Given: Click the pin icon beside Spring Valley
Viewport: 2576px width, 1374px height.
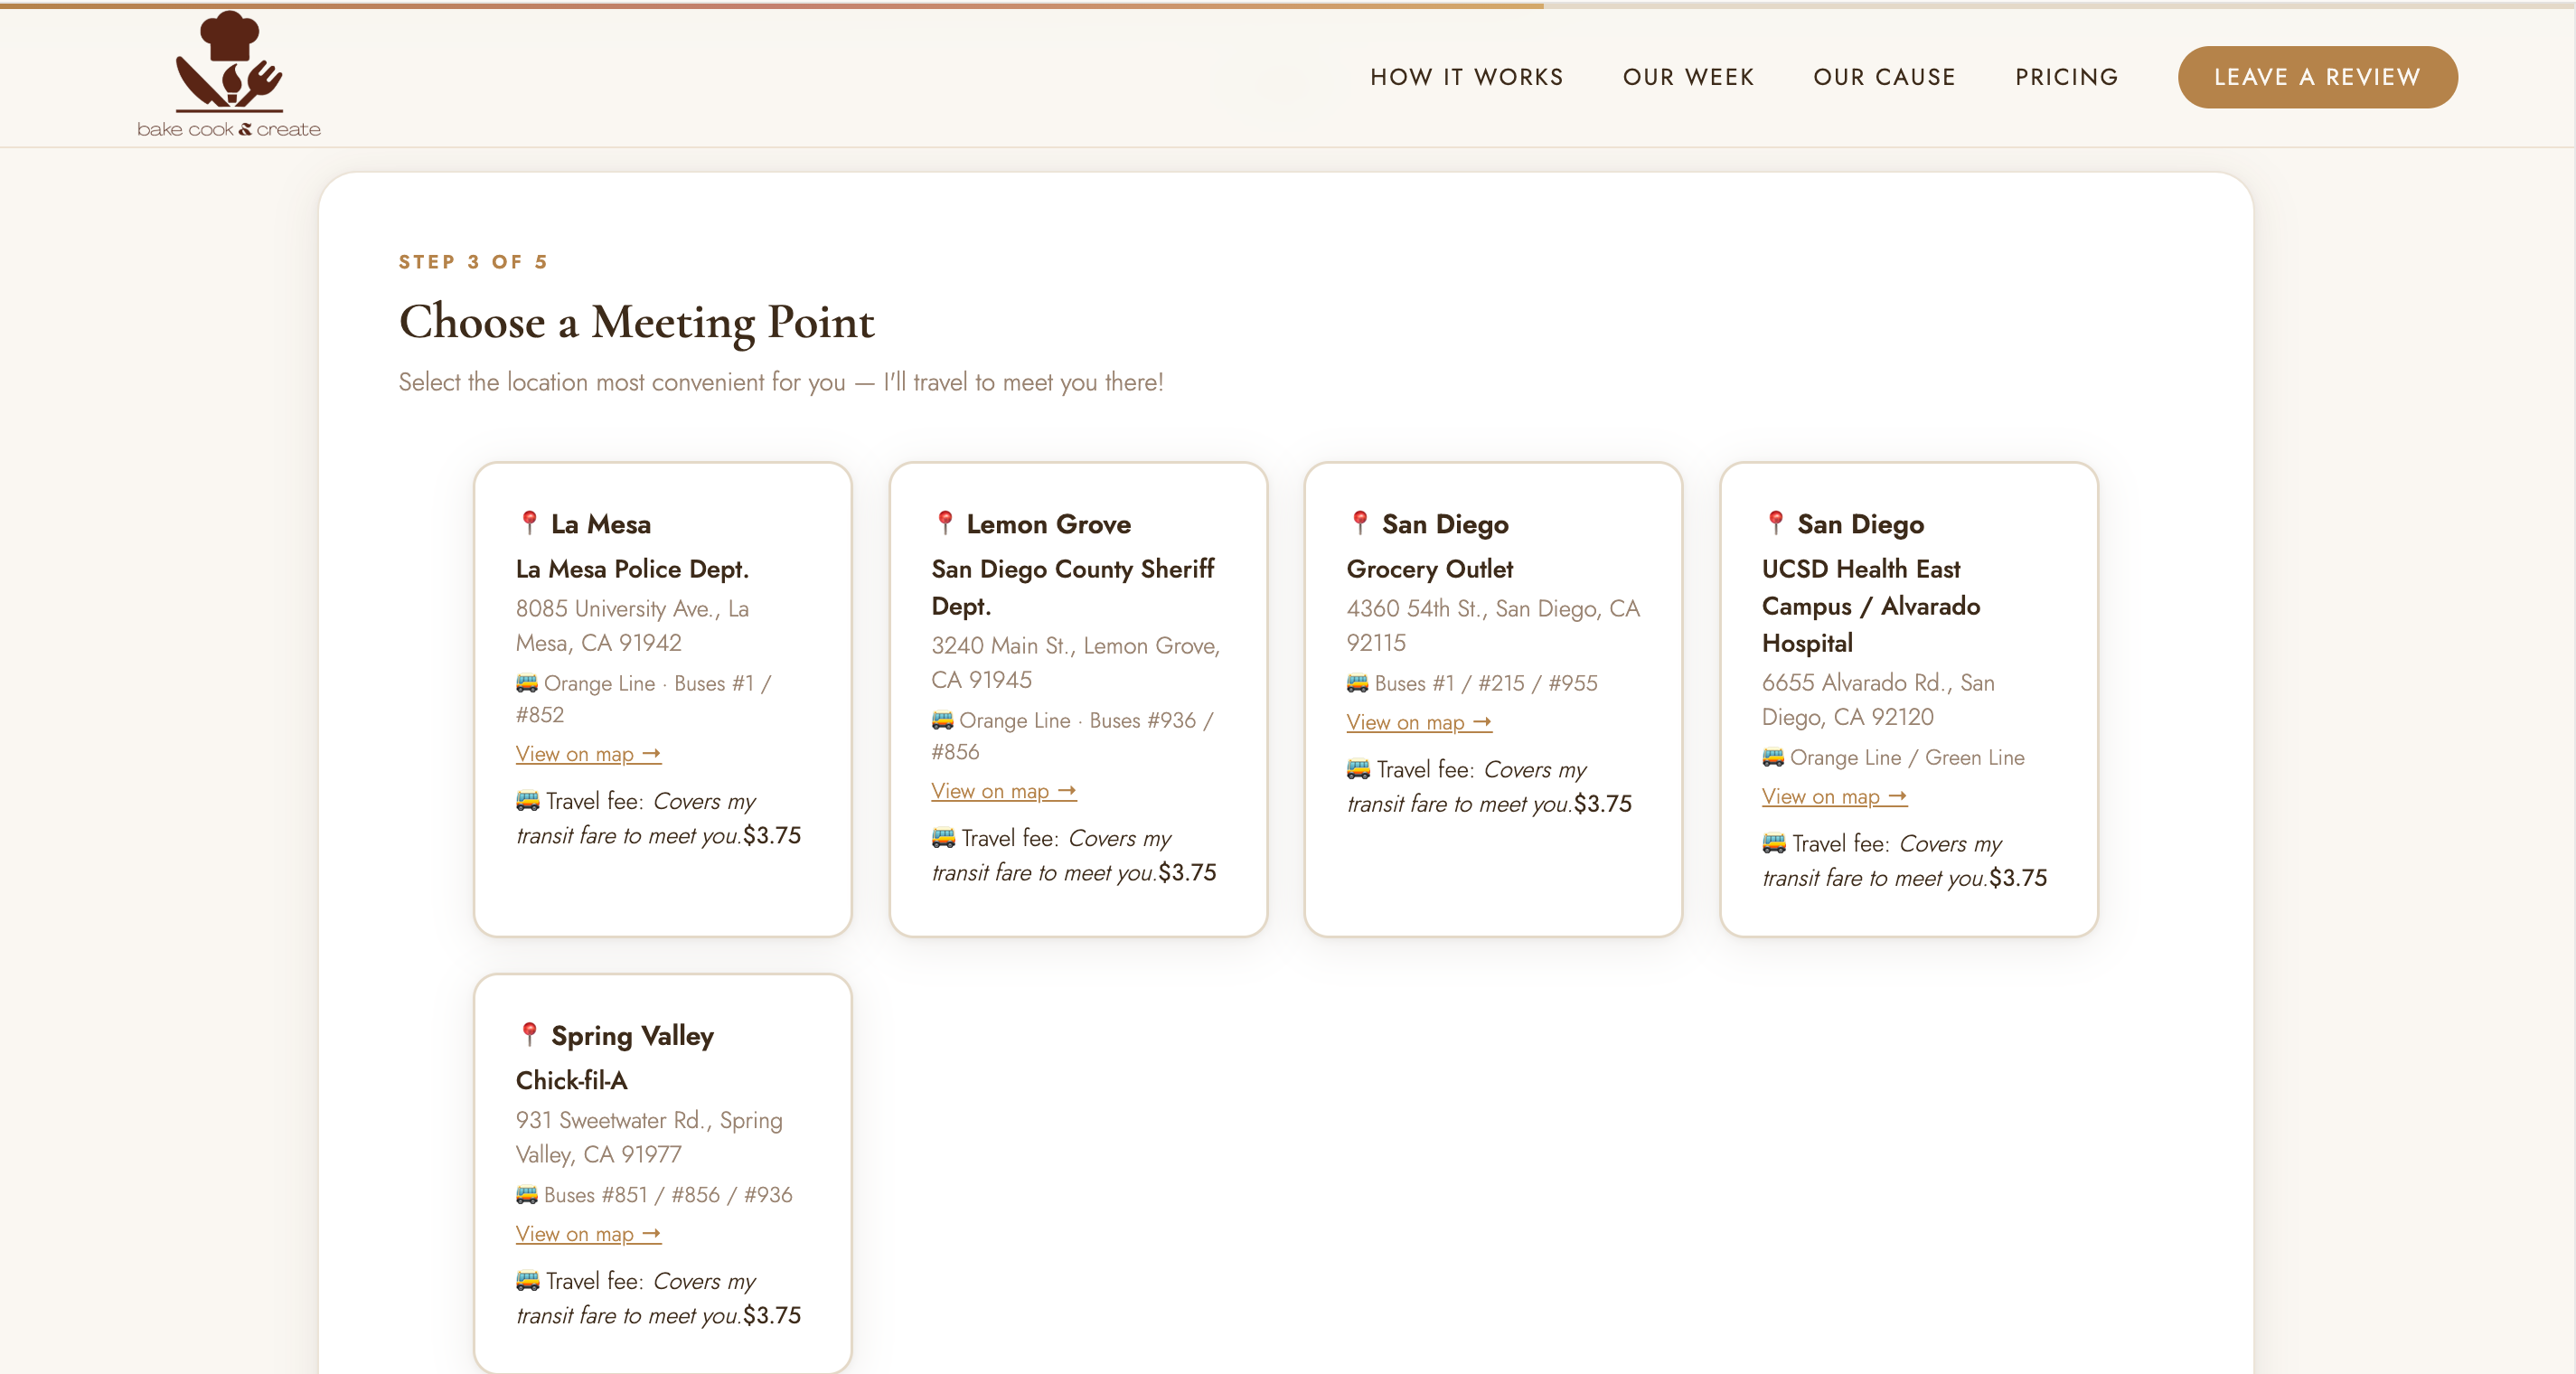Looking at the screenshot, I should click(529, 1034).
